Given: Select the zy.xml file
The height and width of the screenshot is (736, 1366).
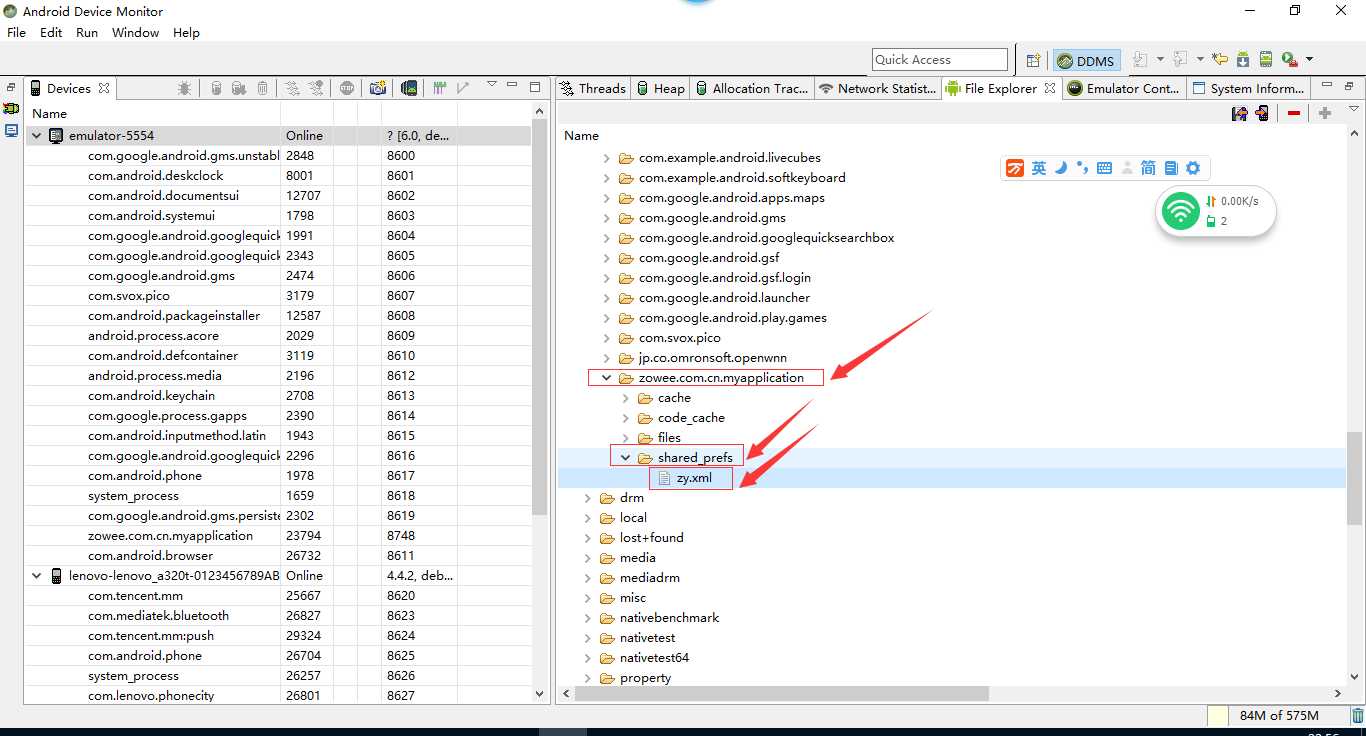Looking at the screenshot, I should pyautogui.click(x=694, y=478).
